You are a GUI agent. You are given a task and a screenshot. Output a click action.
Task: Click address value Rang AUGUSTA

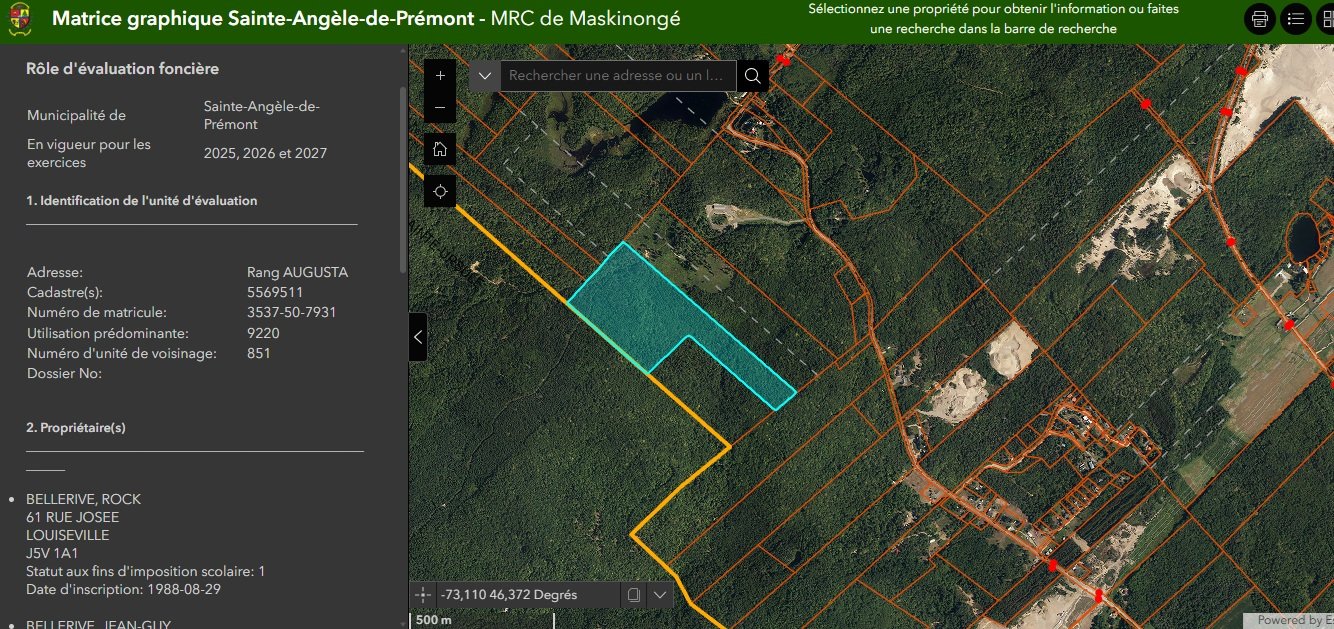(298, 272)
